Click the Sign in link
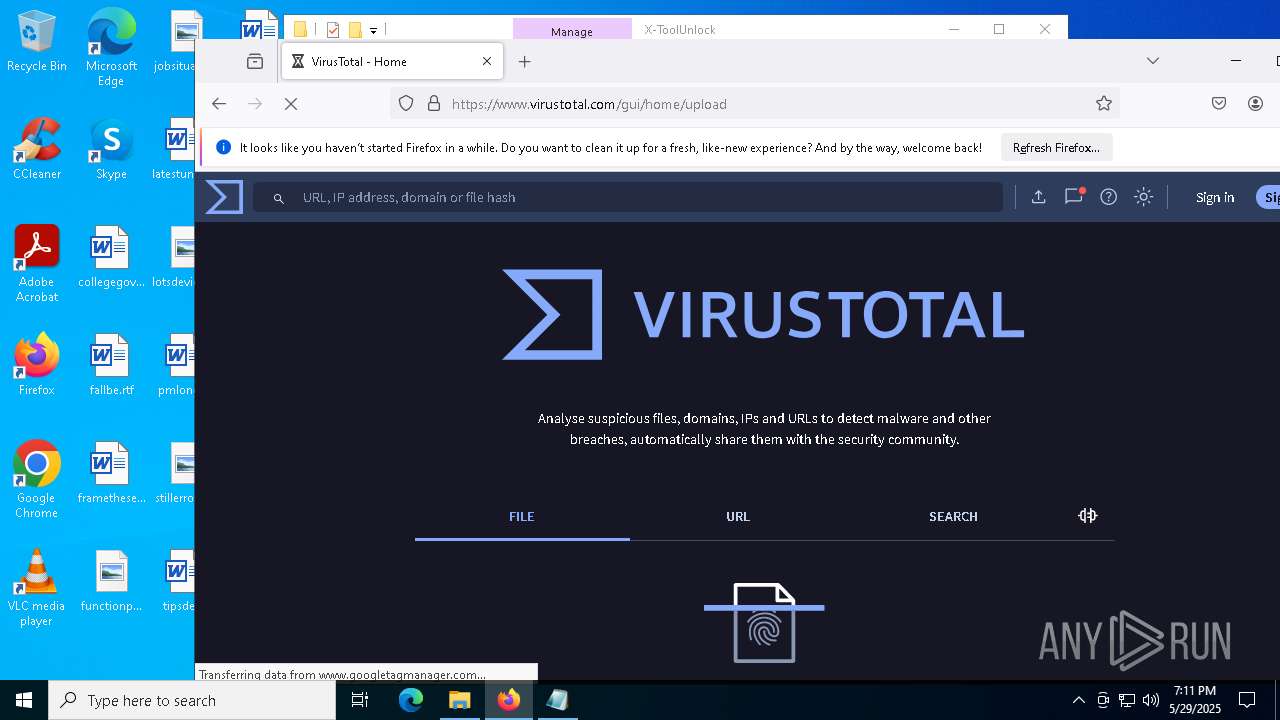Screen dimensions: 1280x720 (1215, 197)
